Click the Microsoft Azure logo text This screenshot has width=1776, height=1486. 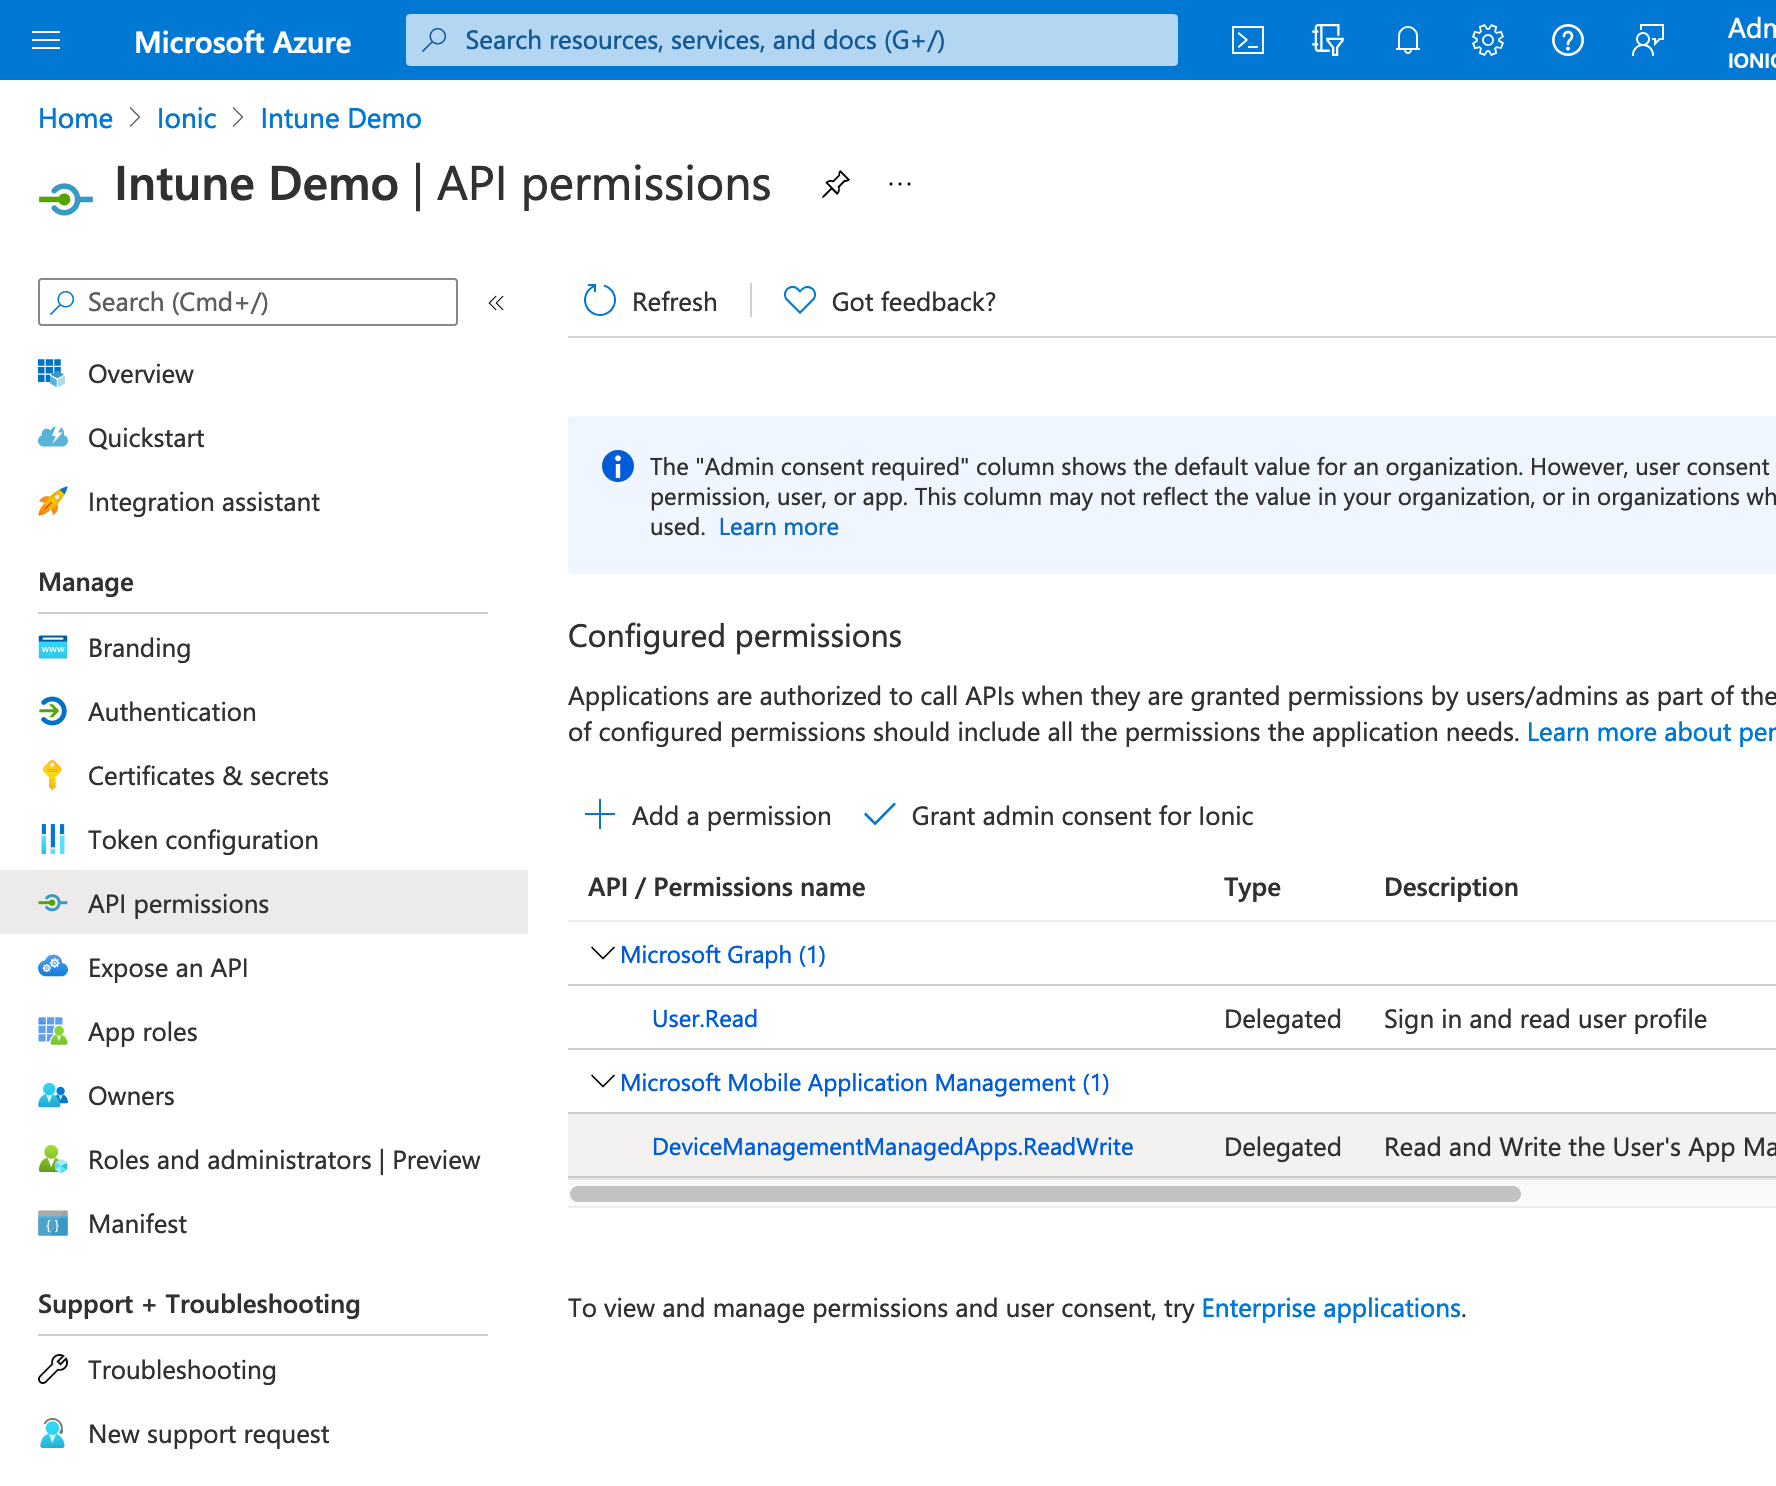[x=242, y=42]
